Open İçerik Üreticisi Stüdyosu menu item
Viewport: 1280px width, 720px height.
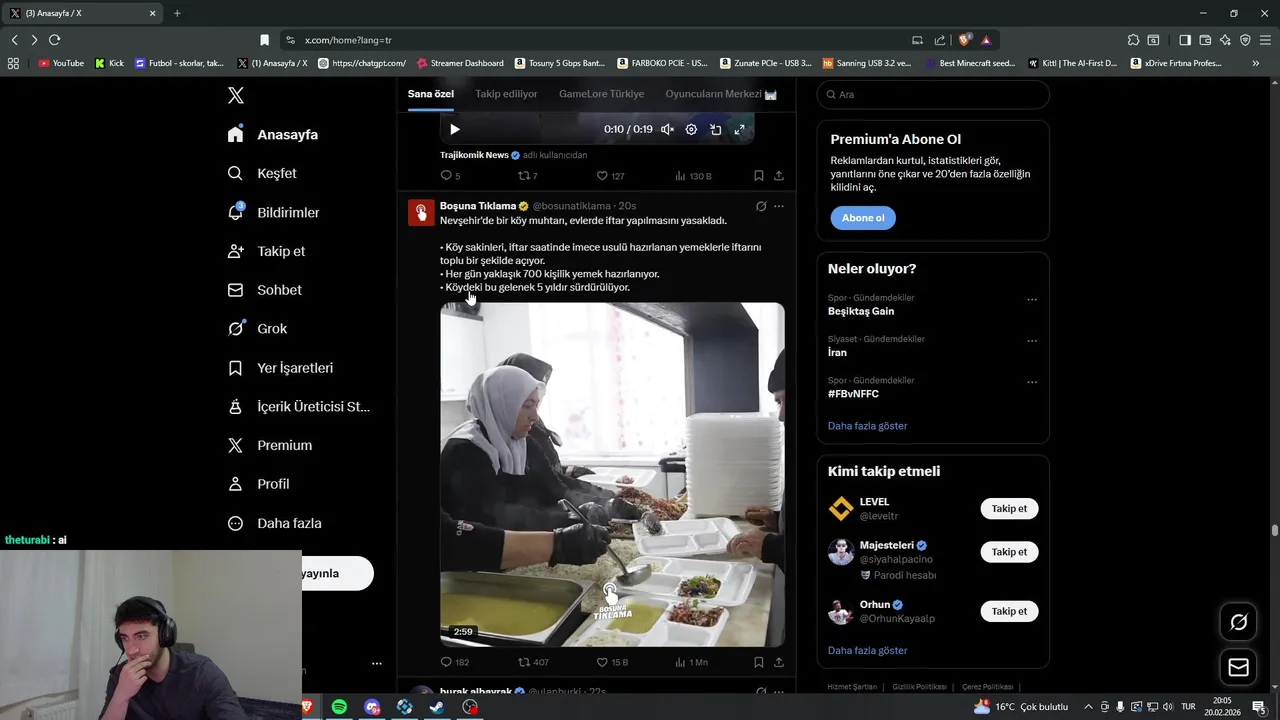point(298,407)
